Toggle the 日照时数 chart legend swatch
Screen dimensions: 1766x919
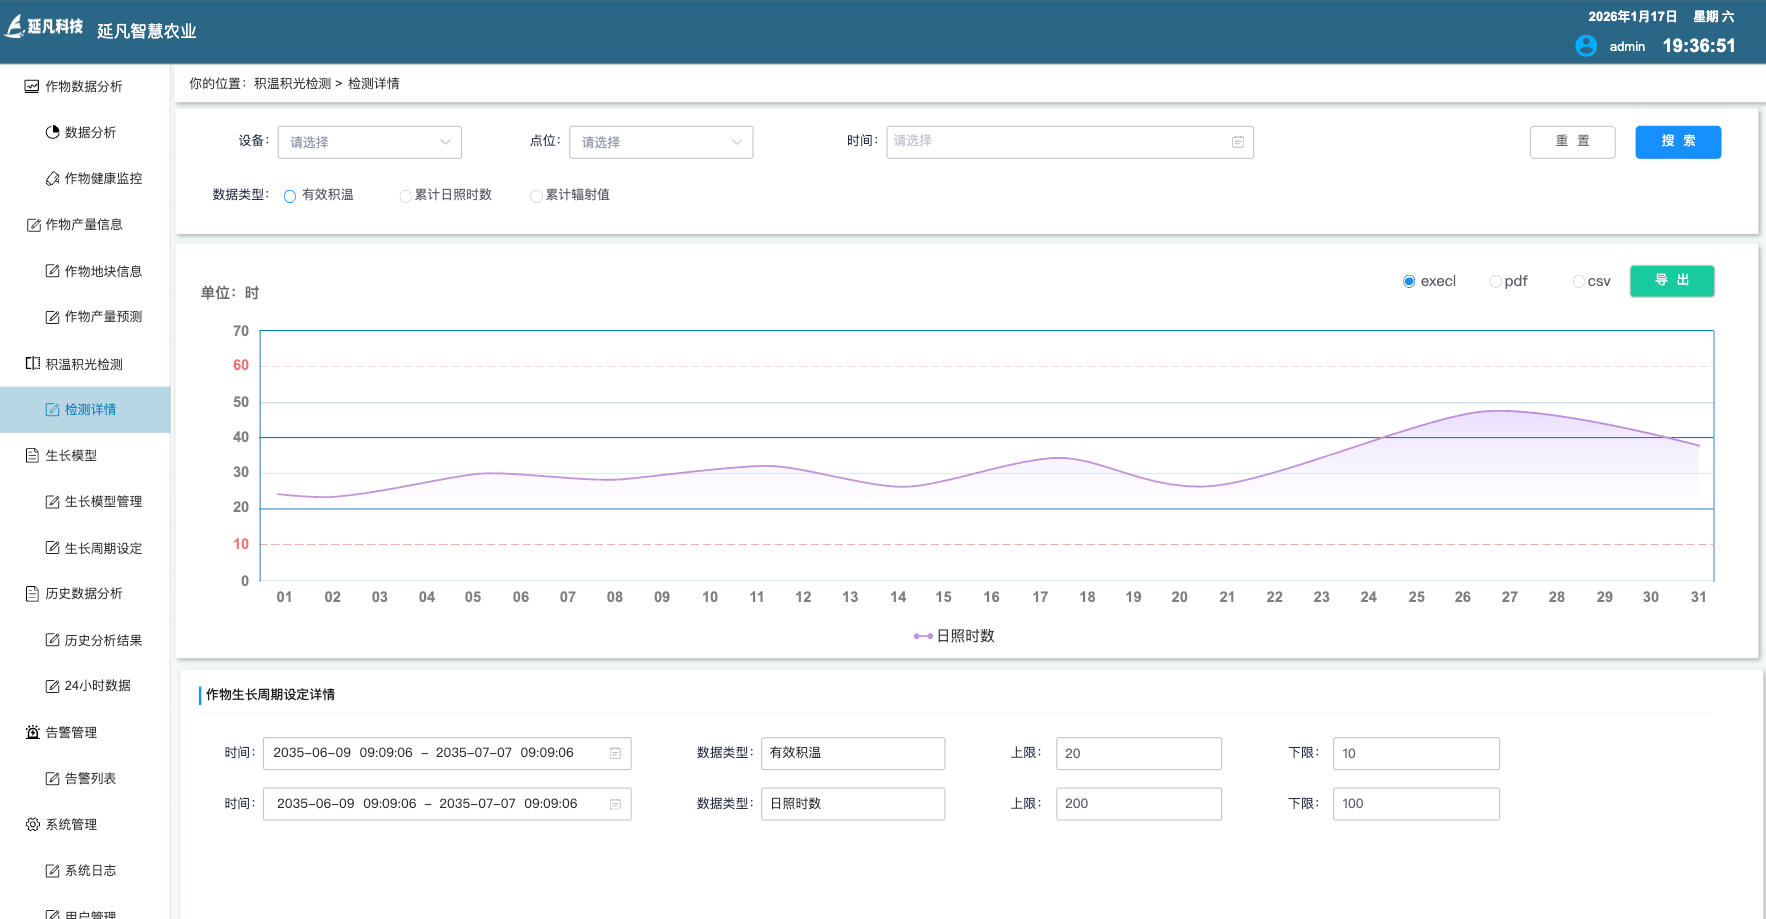[x=923, y=636]
